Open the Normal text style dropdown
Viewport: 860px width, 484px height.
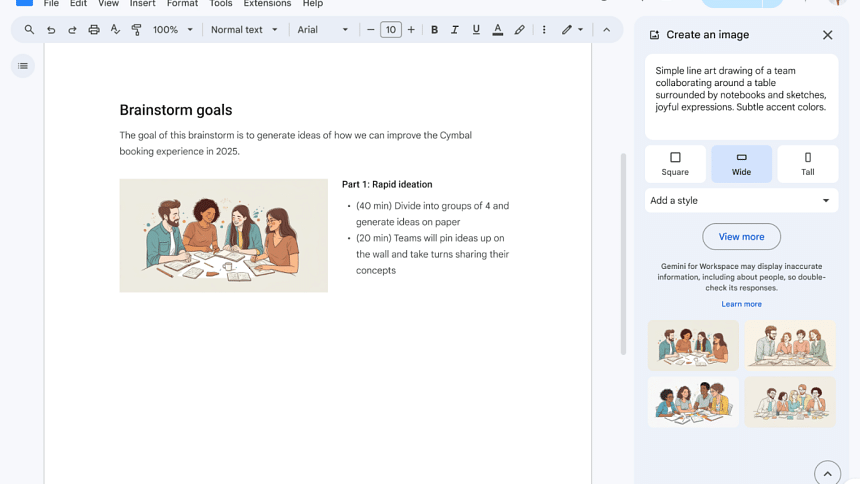click(x=244, y=30)
